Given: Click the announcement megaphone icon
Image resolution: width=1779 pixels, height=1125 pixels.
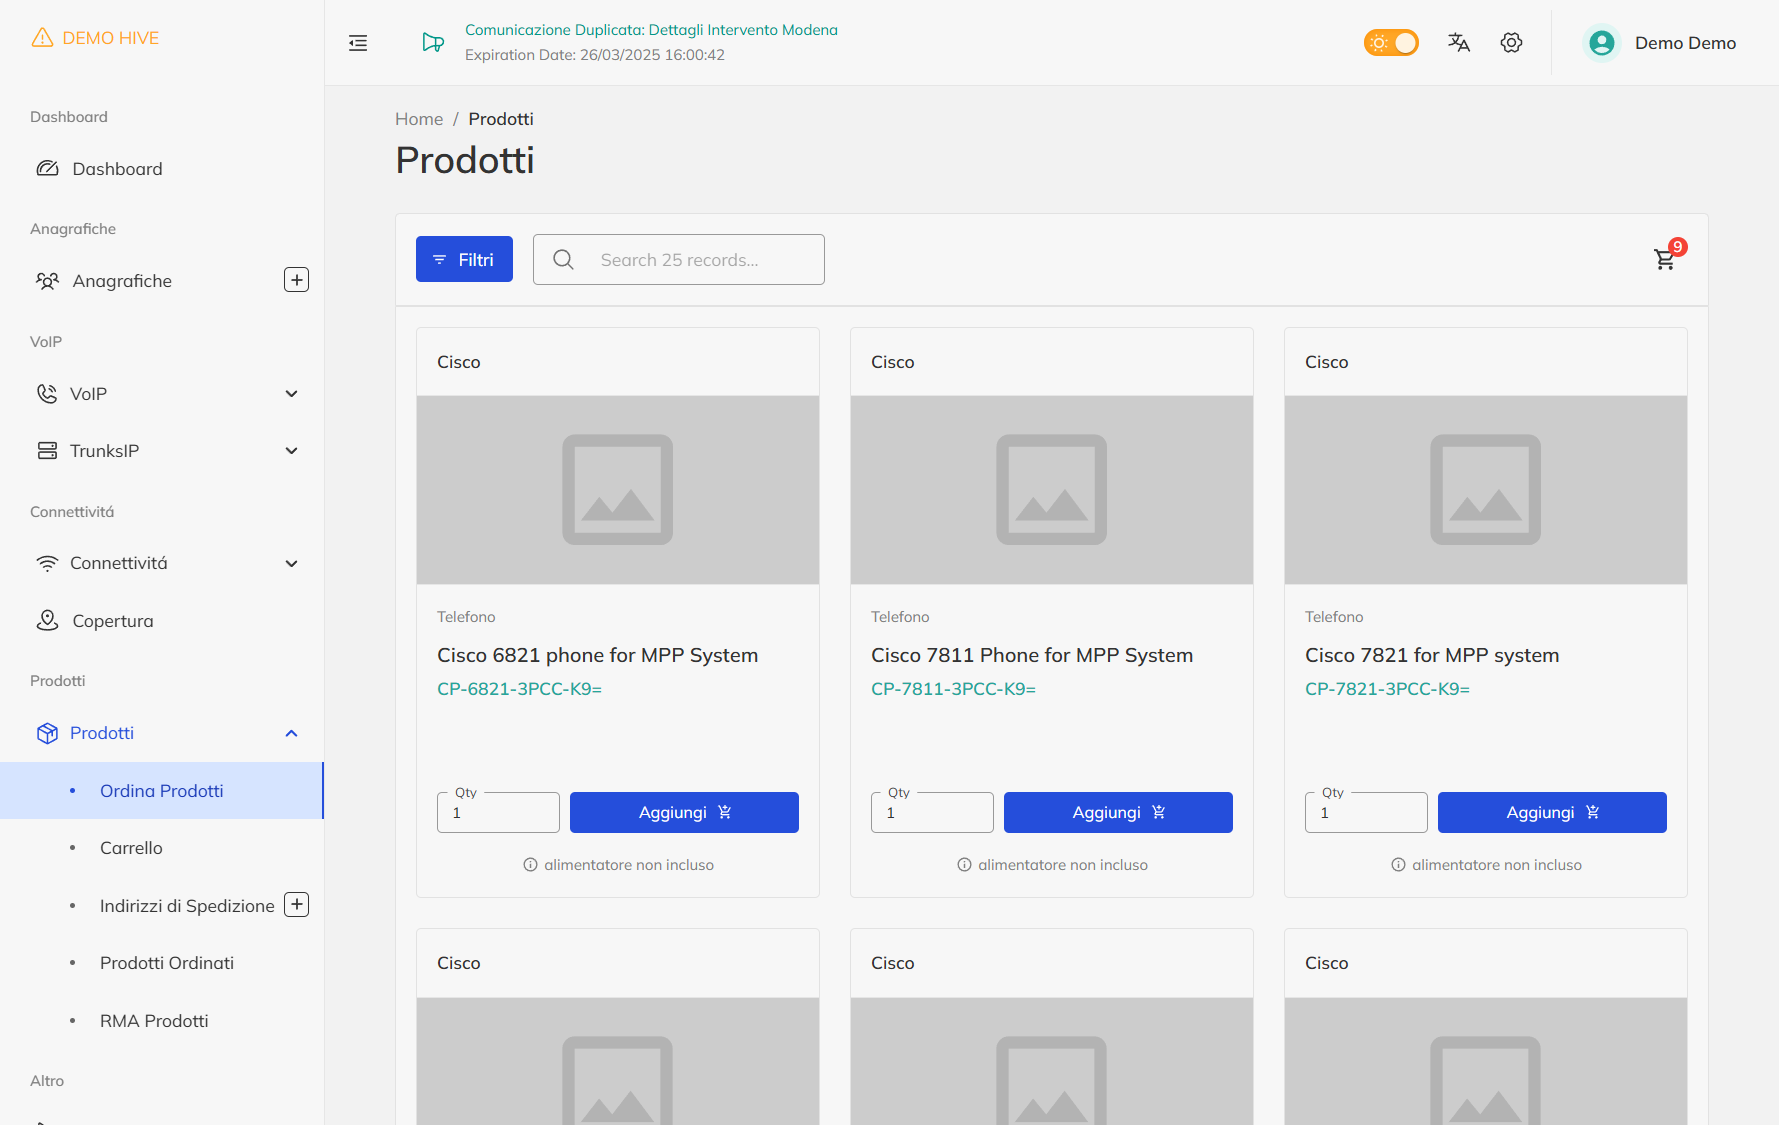Looking at the screenshot, I should (433, 42).
